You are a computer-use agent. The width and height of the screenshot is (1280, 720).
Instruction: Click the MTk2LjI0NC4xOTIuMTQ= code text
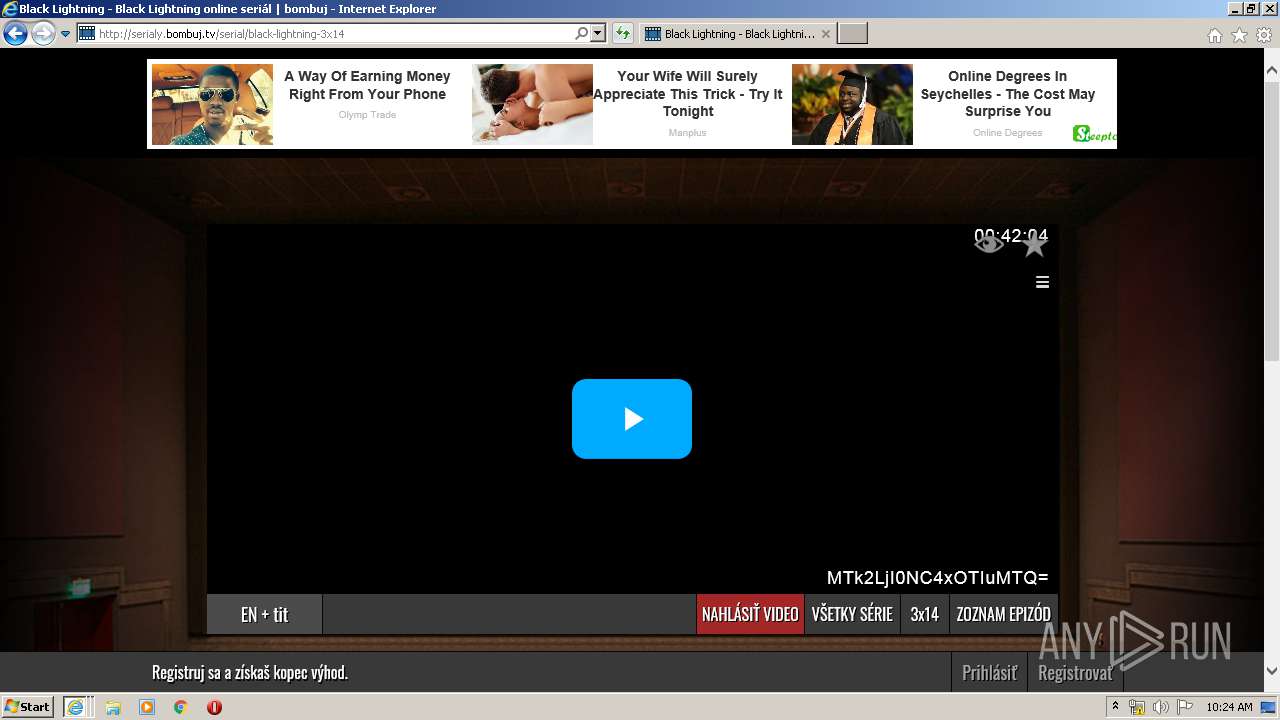click(938, 578)
